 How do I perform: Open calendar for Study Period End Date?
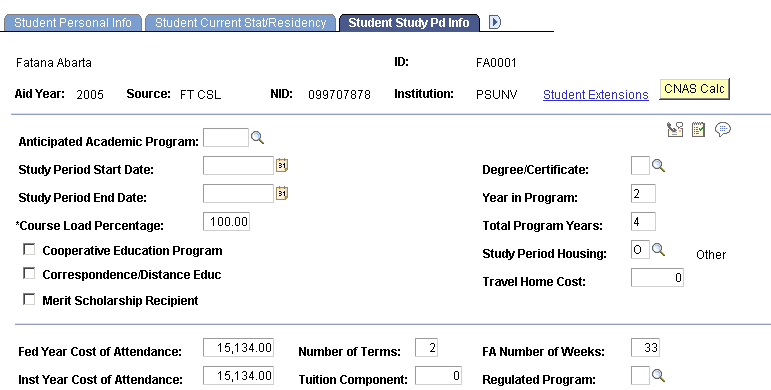coord(282,193)
